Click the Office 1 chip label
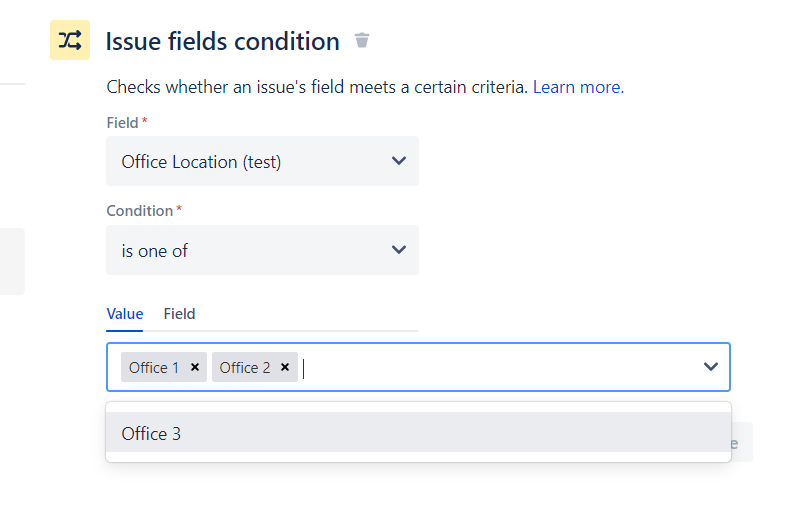The image size is (785, 505). point(154,367)
